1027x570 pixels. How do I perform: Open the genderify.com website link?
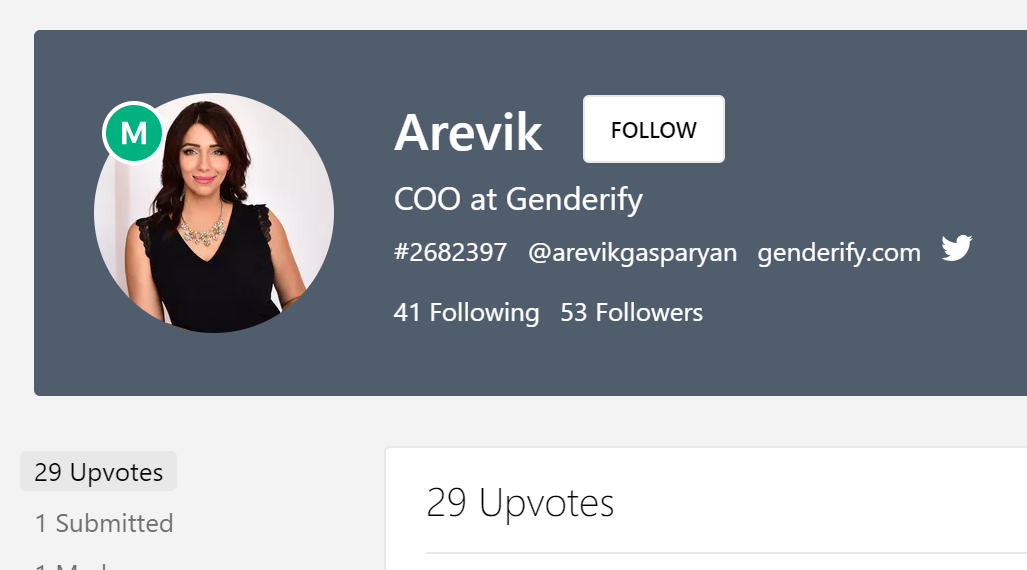(839, 252)
